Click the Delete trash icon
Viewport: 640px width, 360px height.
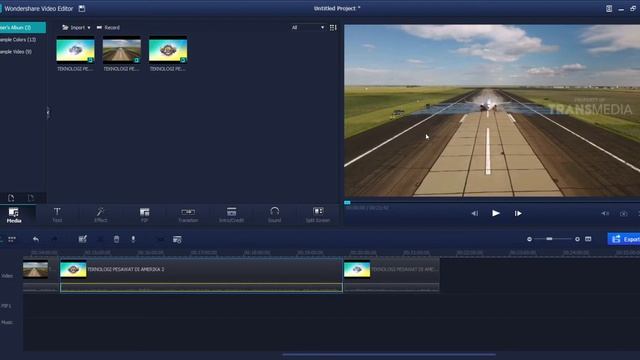116,239
